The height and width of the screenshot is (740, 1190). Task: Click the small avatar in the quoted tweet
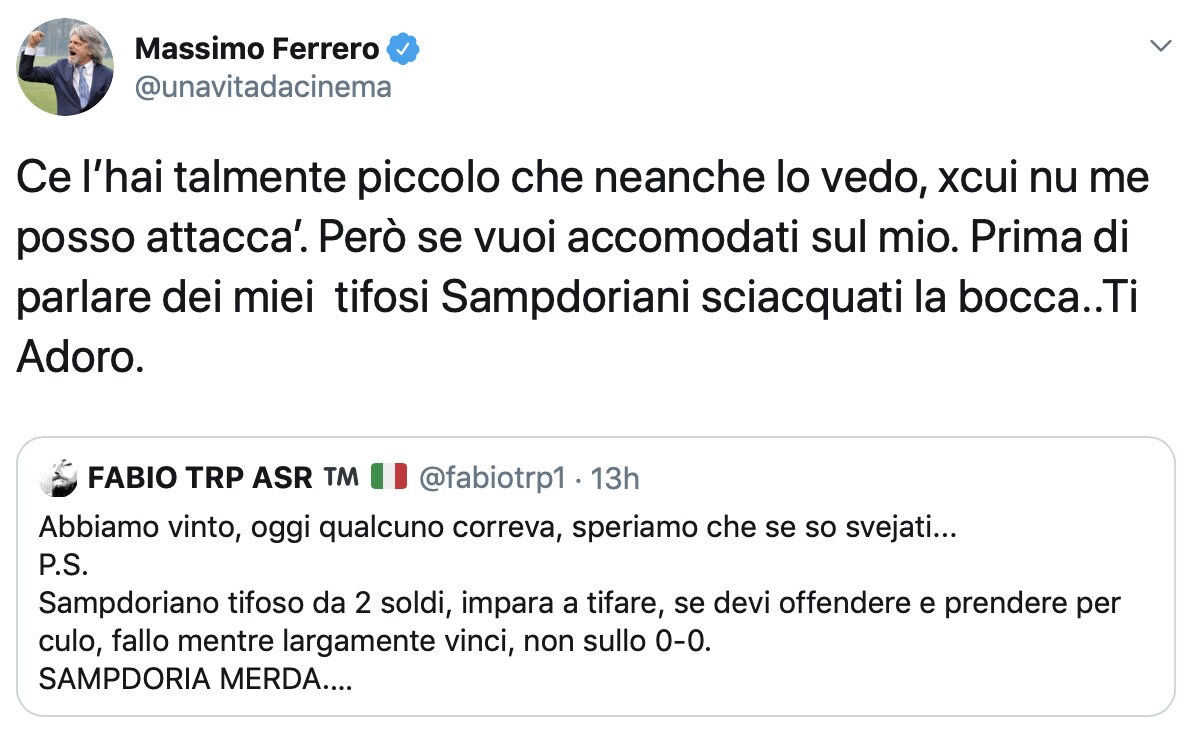(x=58, y=478)
